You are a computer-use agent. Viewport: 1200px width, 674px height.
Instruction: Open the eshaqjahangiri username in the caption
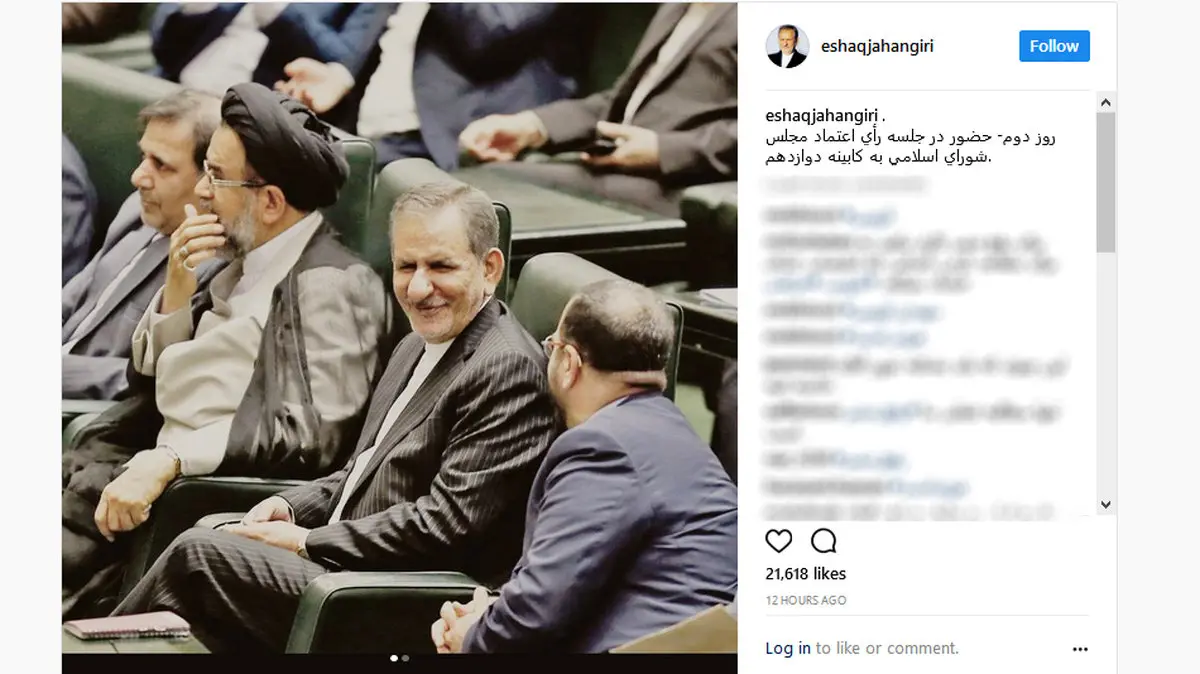point(823,117)
